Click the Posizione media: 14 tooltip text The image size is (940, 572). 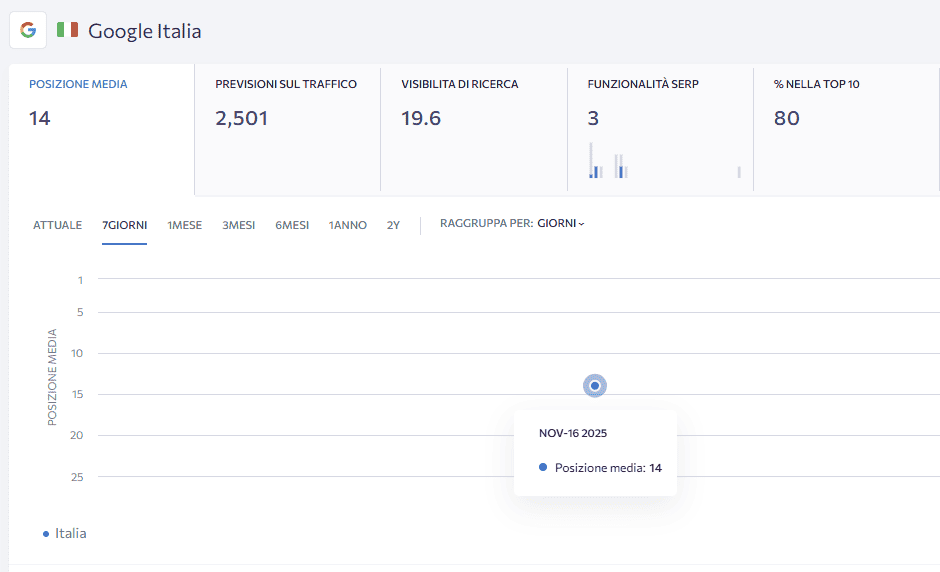click(608, 468)
